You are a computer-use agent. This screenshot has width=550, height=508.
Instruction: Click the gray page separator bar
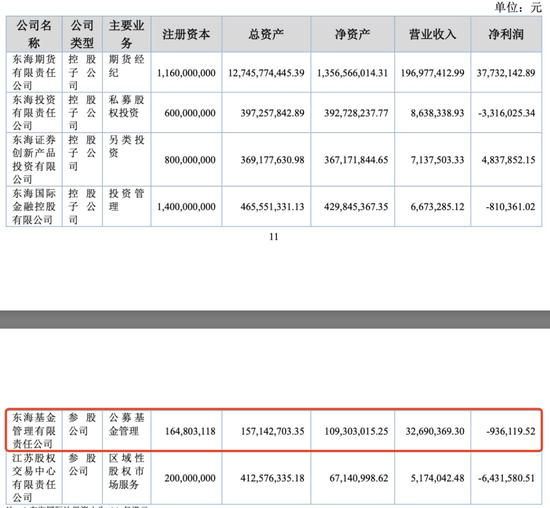275,319
